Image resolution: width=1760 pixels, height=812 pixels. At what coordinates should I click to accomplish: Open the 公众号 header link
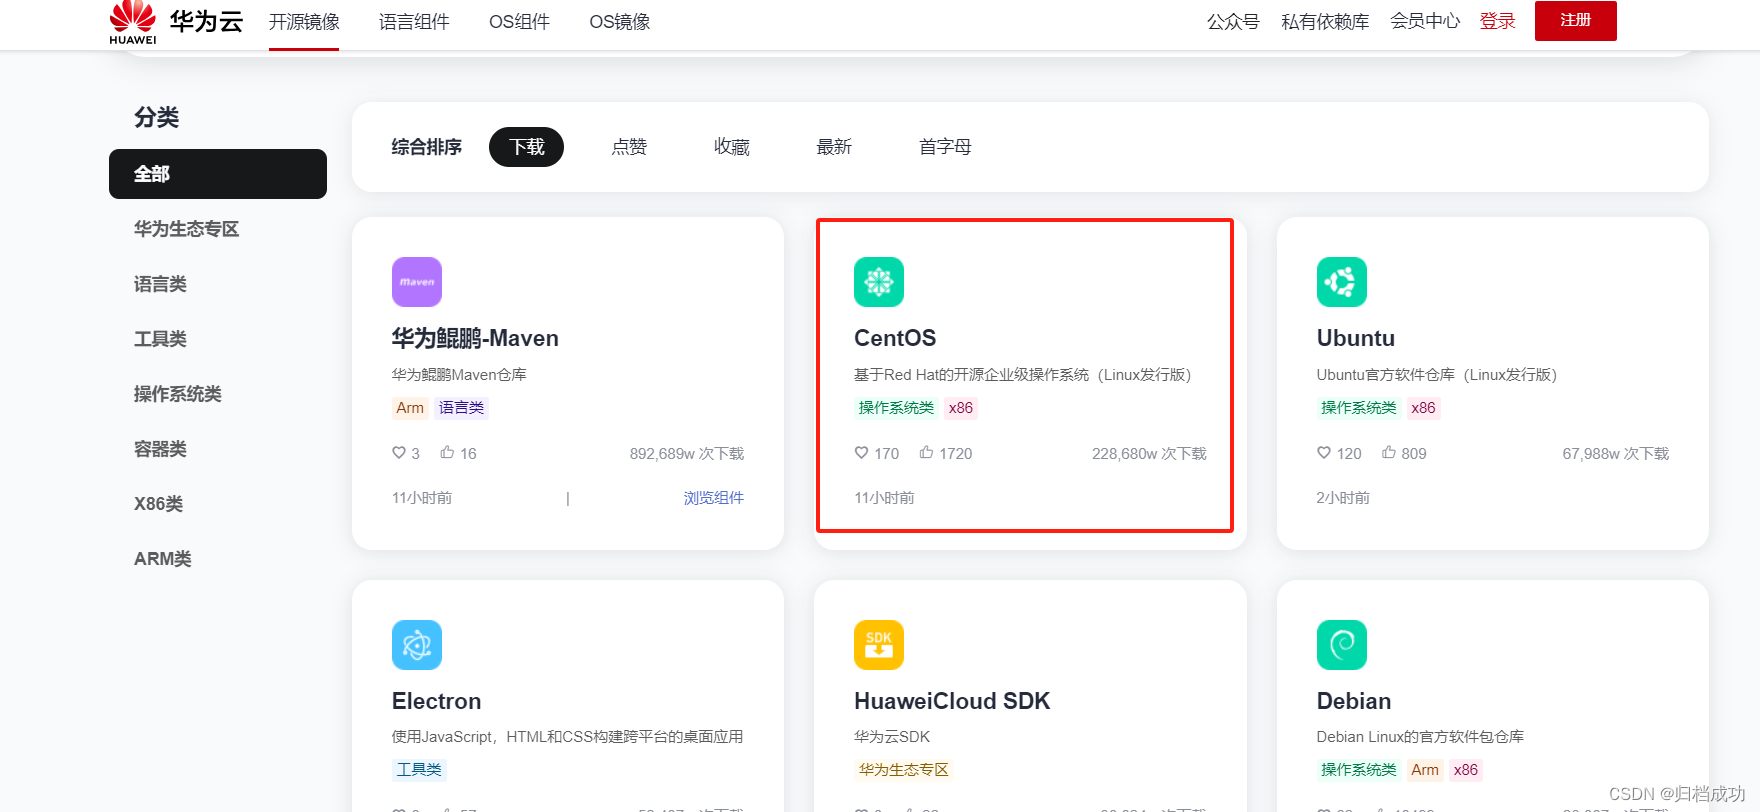pos(1233,22)
